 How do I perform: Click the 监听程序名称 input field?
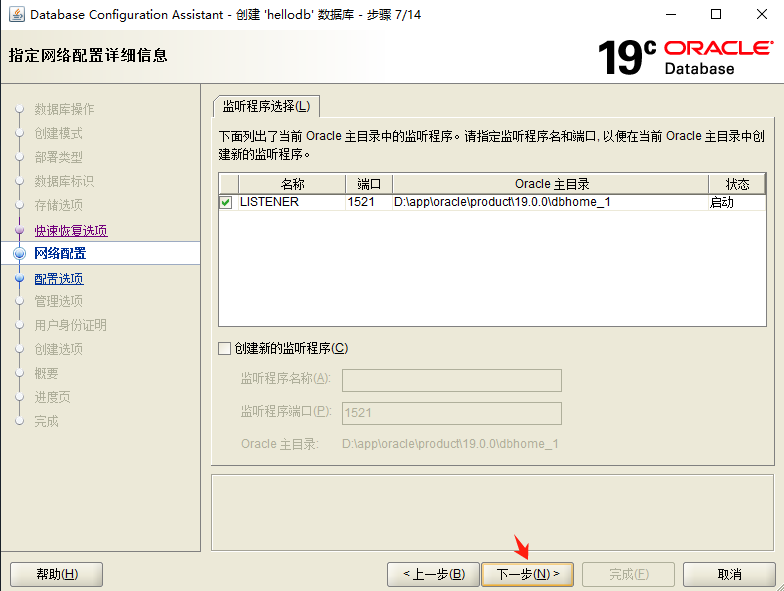452,380
